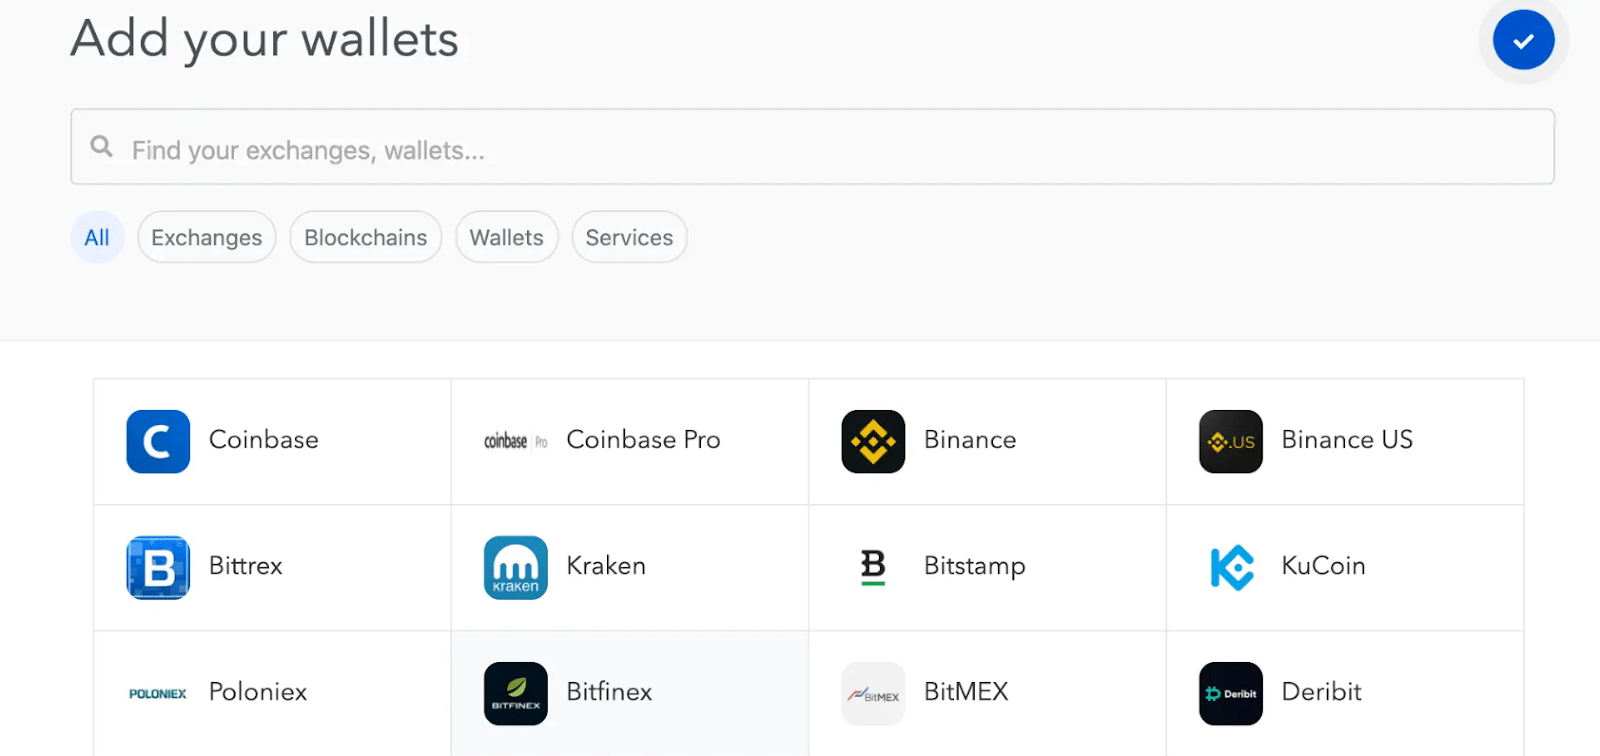This screenshot has width=1600, height=756.
Task: Pick the Kraken label text
Action: tap(606, 566)
